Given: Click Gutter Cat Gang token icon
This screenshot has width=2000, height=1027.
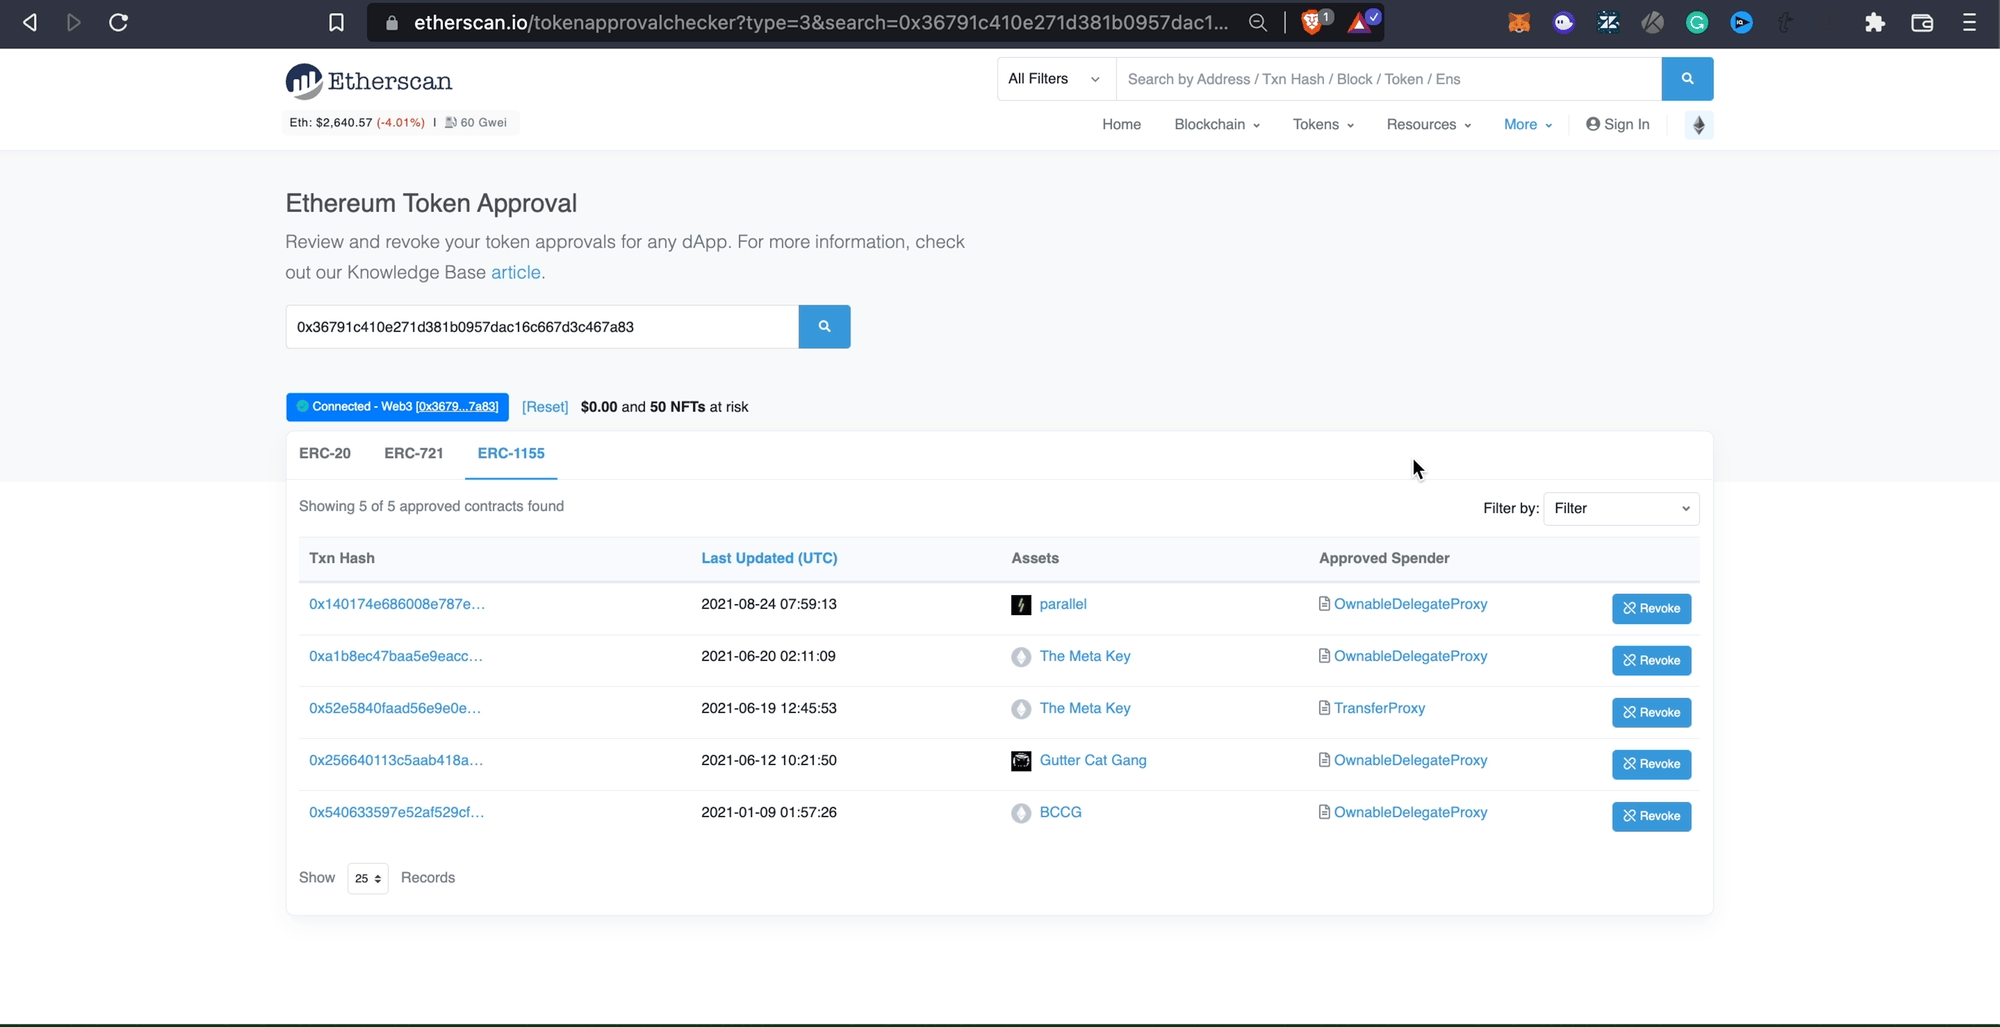Looking at the screenshot, I should pyautogui.click(x=1021, y=761).
